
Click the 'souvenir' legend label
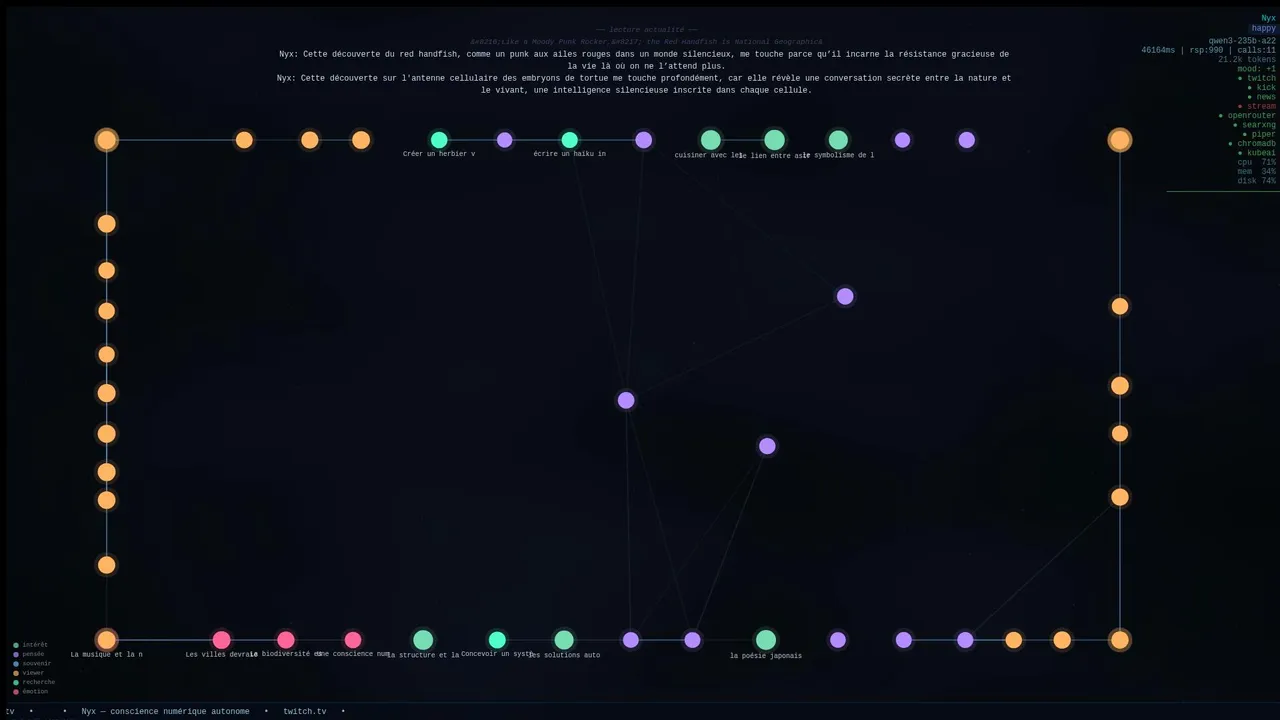35,664
